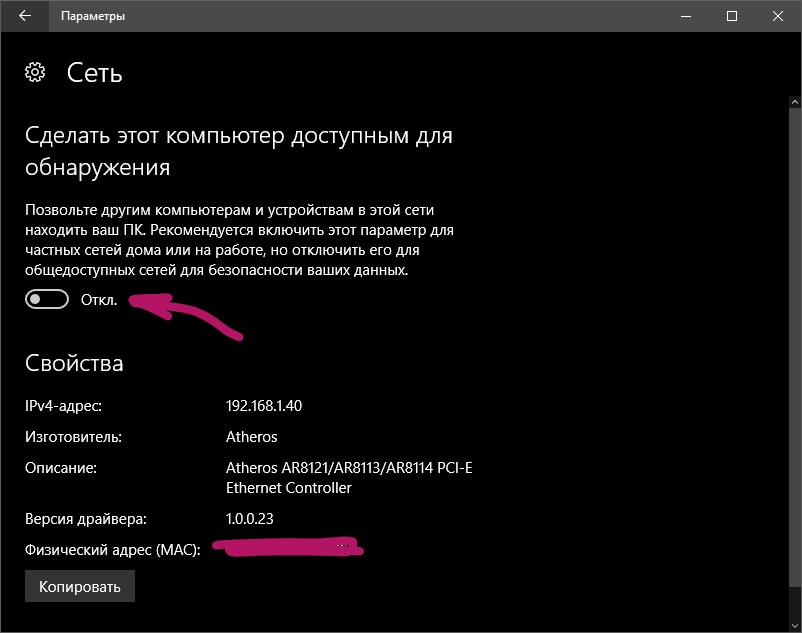The image size is (802, 633).
Task: Click the Параметры window title
Action: [93, 16]
